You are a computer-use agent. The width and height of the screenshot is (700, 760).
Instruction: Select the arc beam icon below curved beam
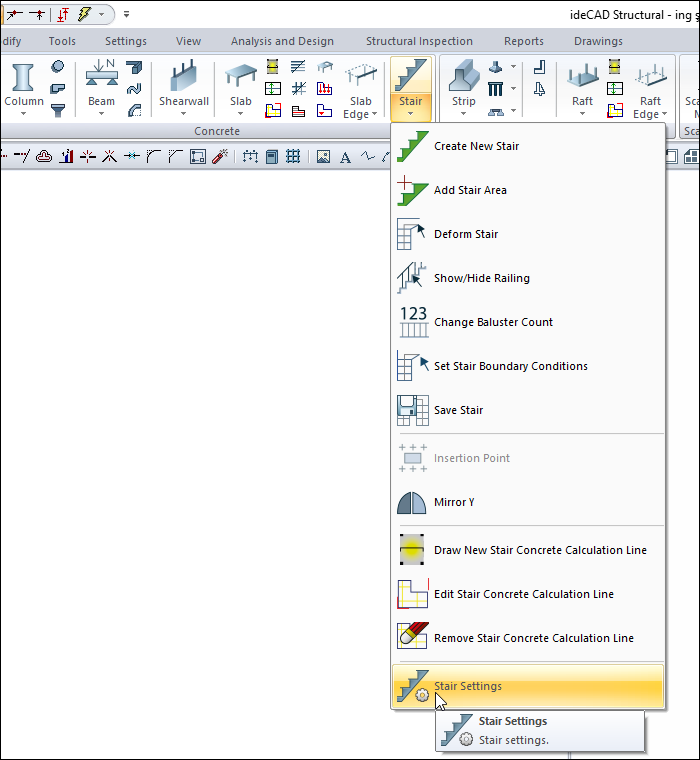point(134,111)
